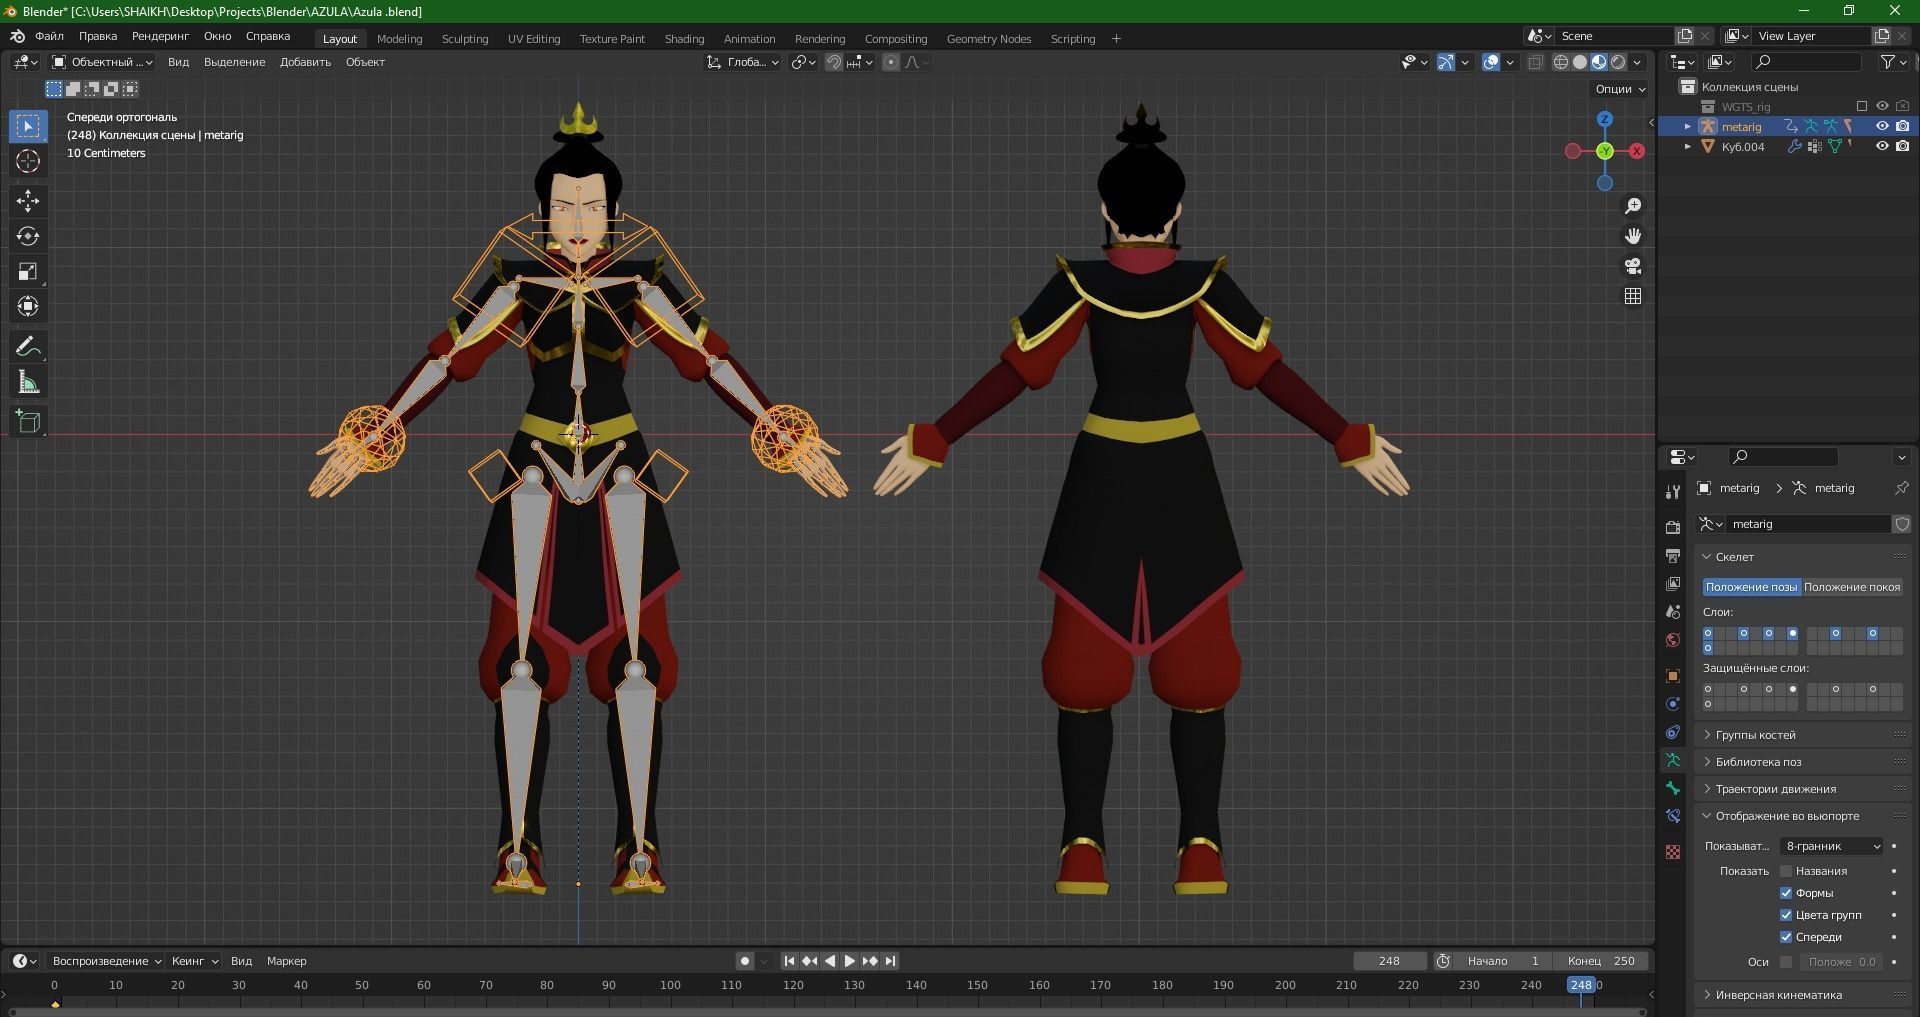Jump to the timeline end frame
1920x1017 pixels.
[x=890, y=961]
